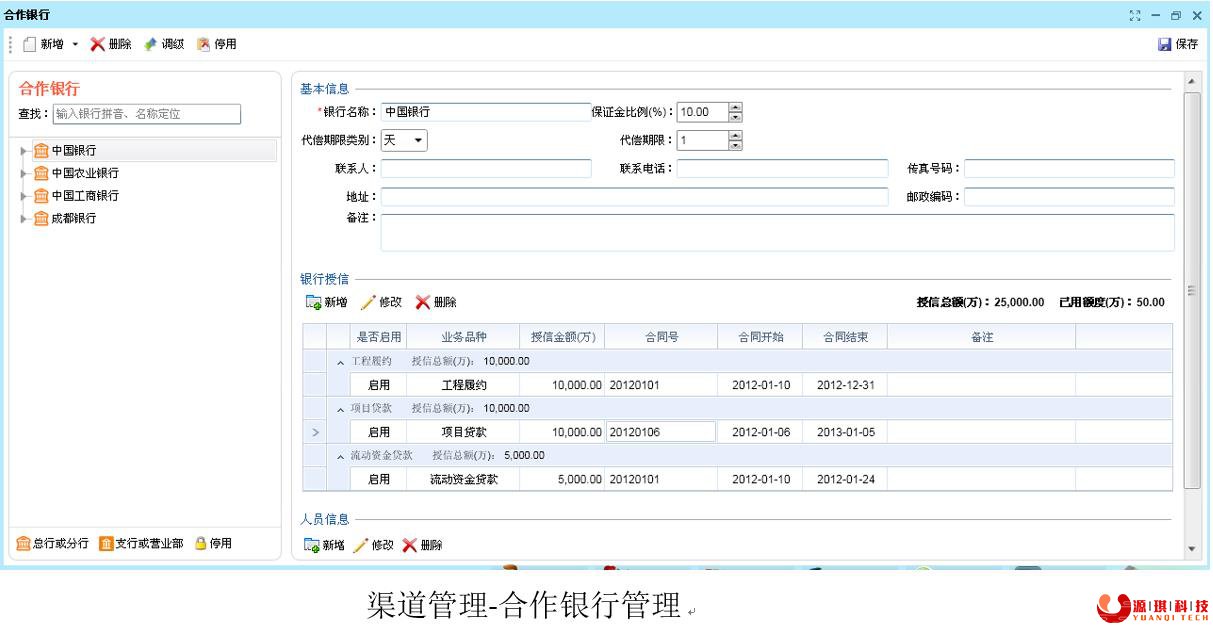Click the 合同号 column header
The width and height of the screenshot is (1213, 631).
click(661, 338)
